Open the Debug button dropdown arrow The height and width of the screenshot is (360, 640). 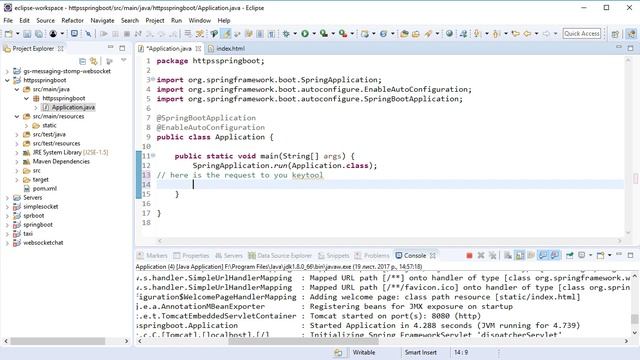pyautogui.click(x=295, y=34)
